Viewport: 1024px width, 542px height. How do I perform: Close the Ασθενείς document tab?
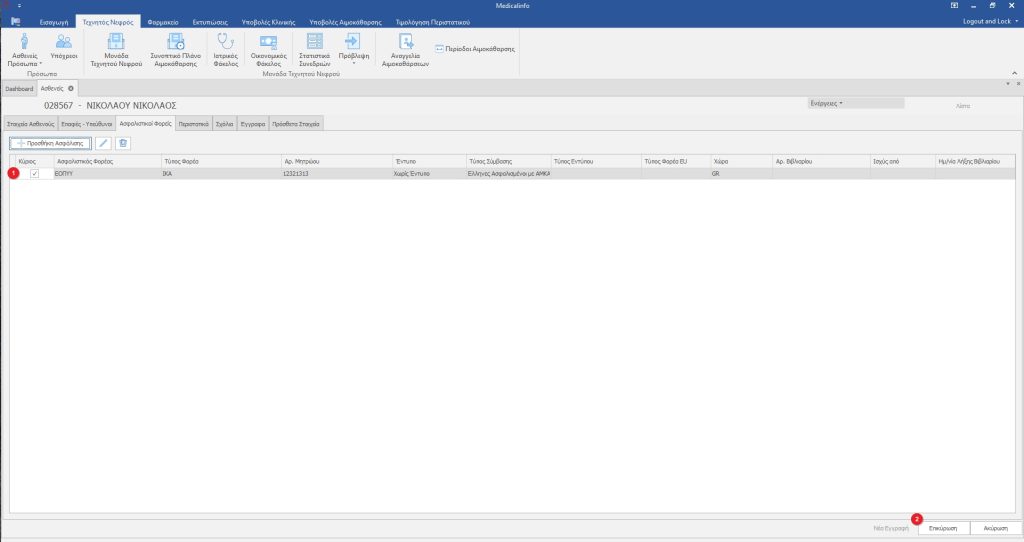71,88
